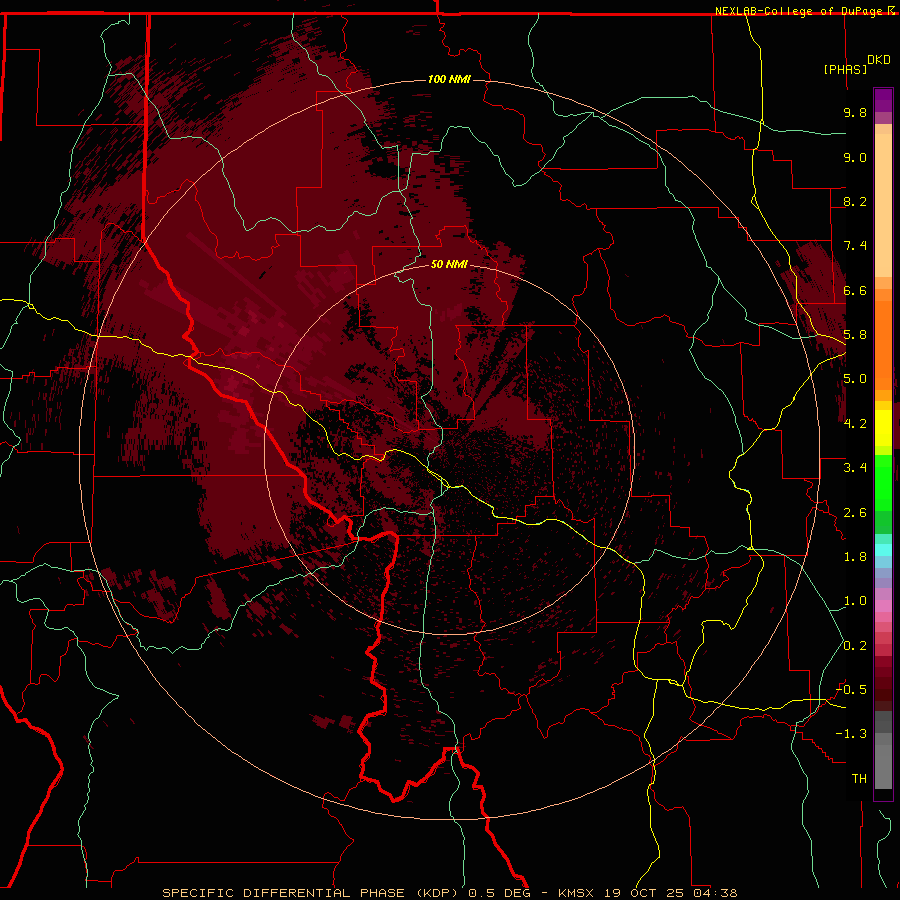Click the -1.3 scale value

[852, 734]
